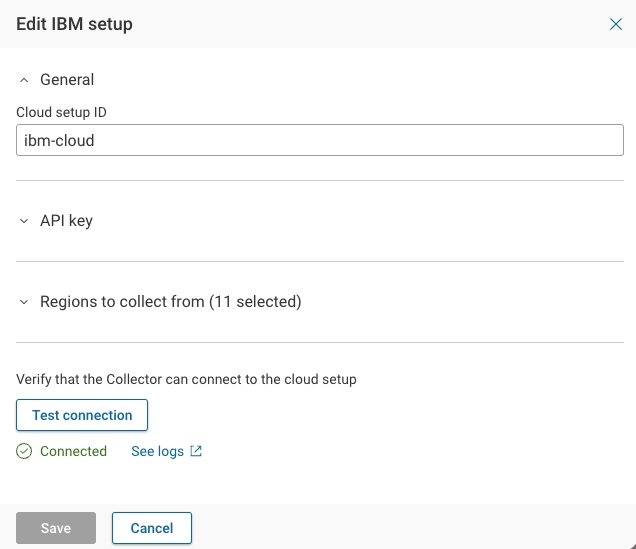Click the Cloud setup ID label
The width and height of the screenshot is (636, 549).
61,112
